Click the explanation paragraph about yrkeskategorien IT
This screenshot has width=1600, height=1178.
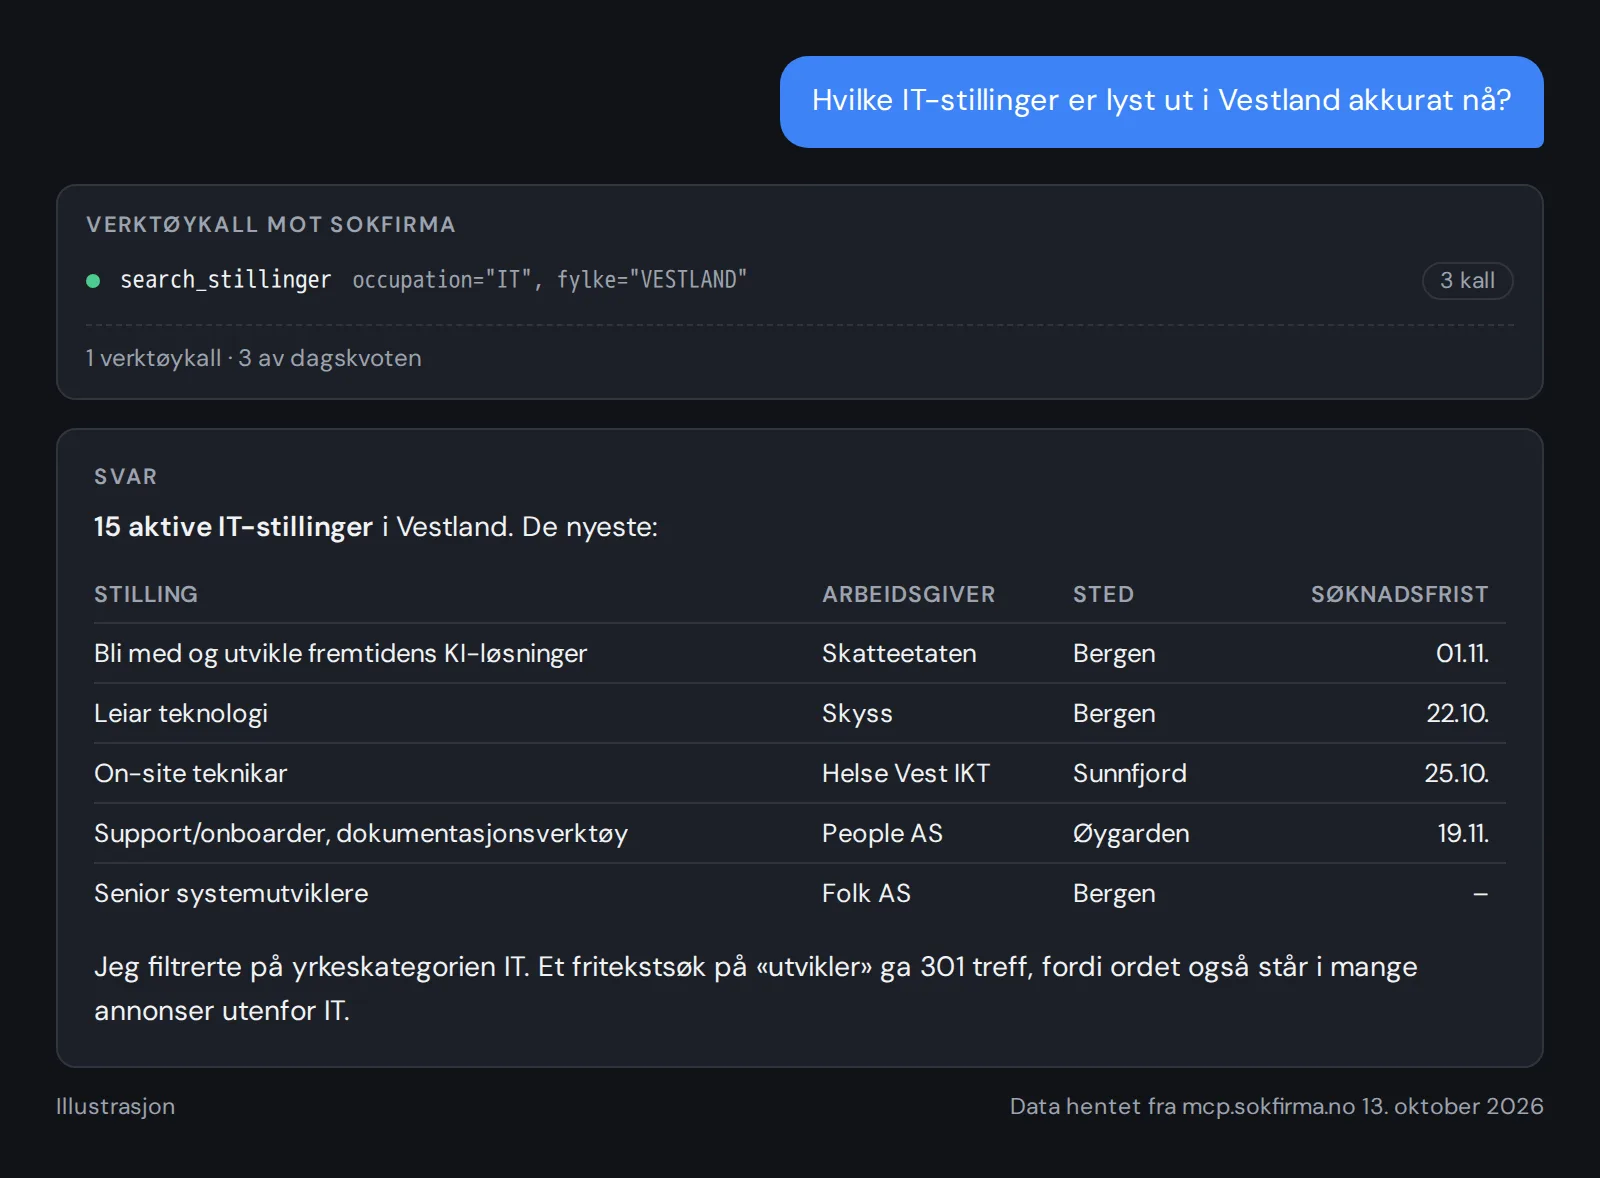tap(756, 988)
